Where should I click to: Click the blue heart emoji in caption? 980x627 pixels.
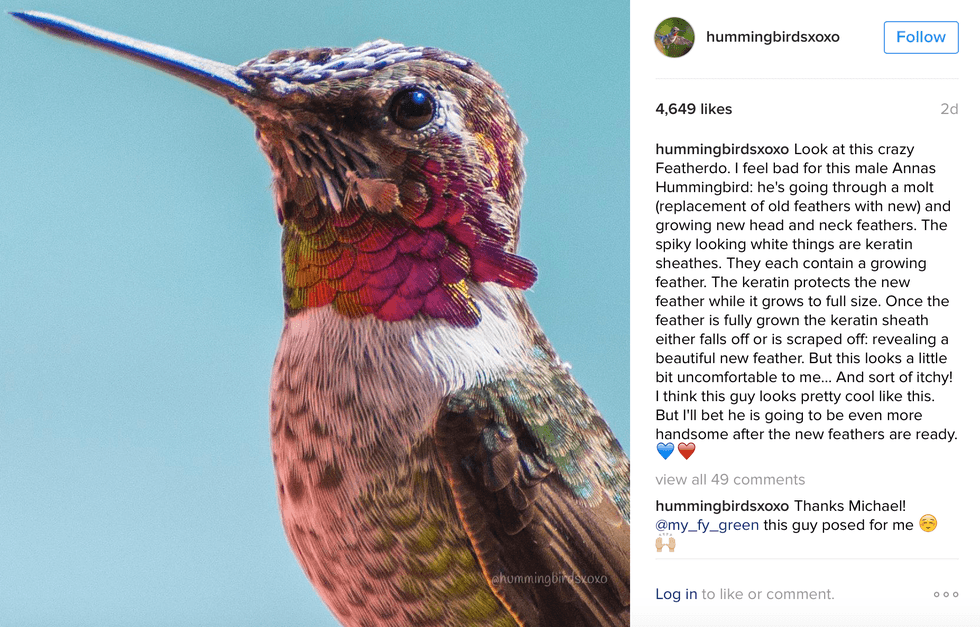(666, 452)
